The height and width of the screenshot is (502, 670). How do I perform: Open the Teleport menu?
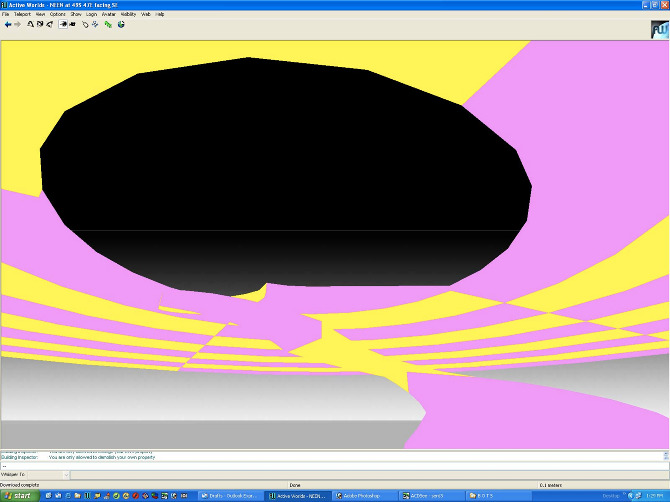[x=22, y=14]
